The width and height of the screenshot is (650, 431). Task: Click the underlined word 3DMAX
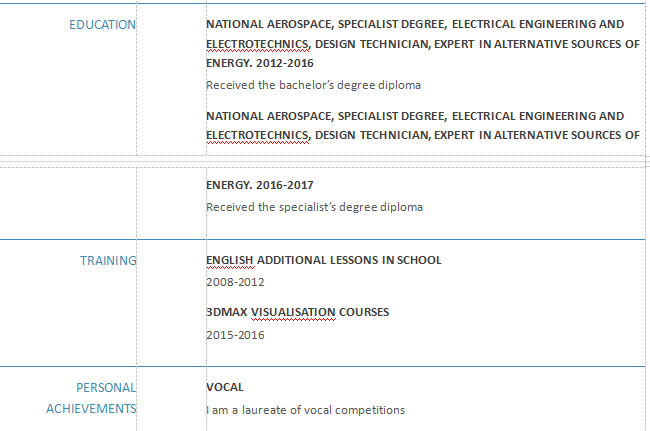[226, 312]
